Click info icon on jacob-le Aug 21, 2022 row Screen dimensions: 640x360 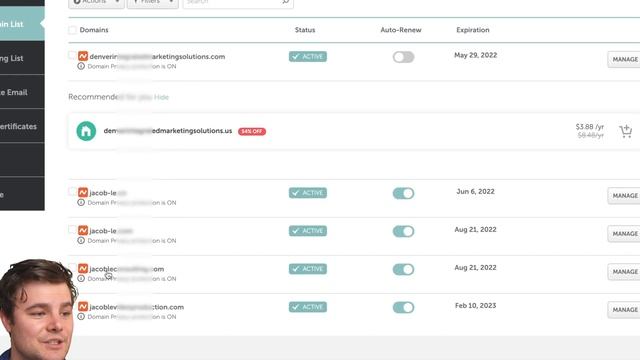(81, 240)
